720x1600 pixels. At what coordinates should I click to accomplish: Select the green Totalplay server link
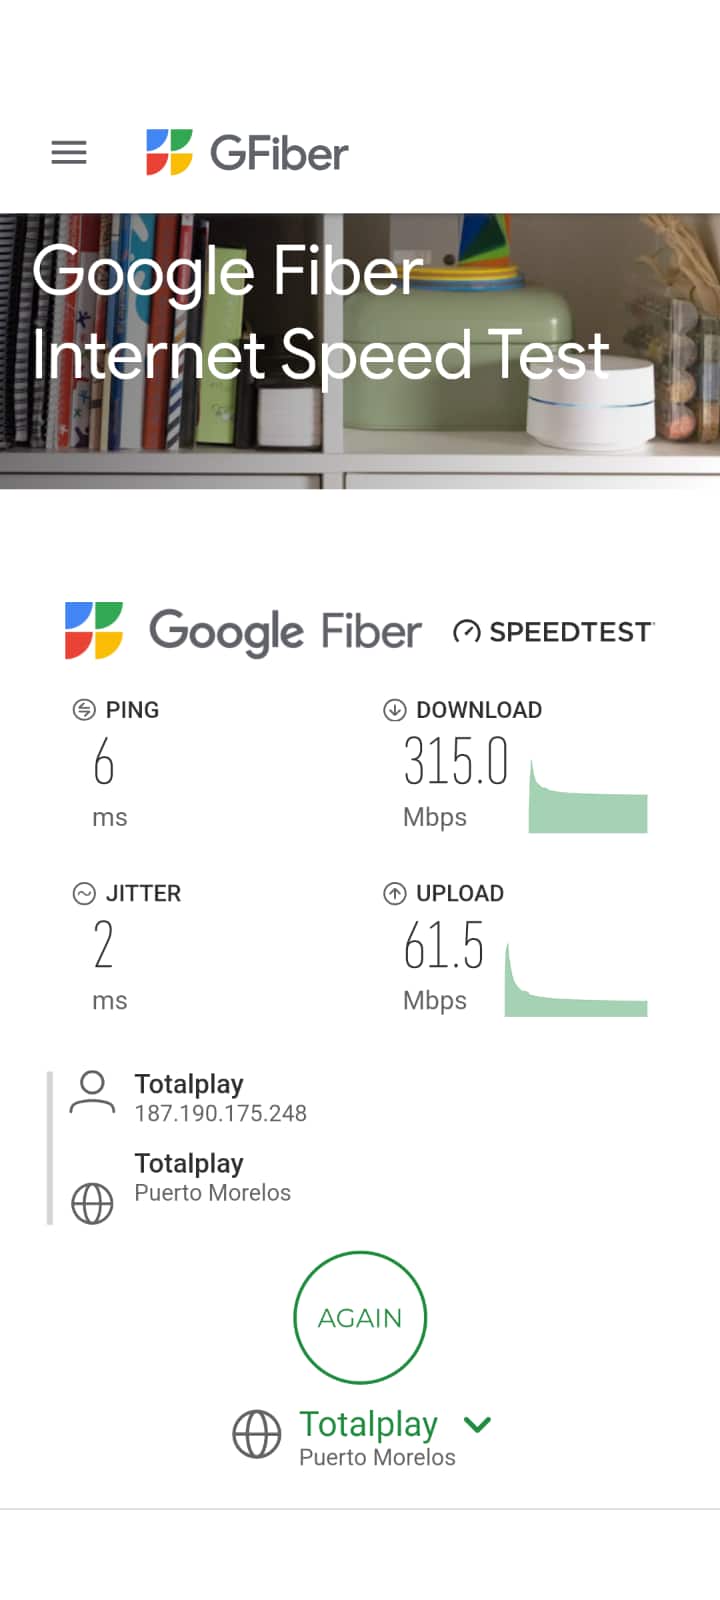point(368,1423)
